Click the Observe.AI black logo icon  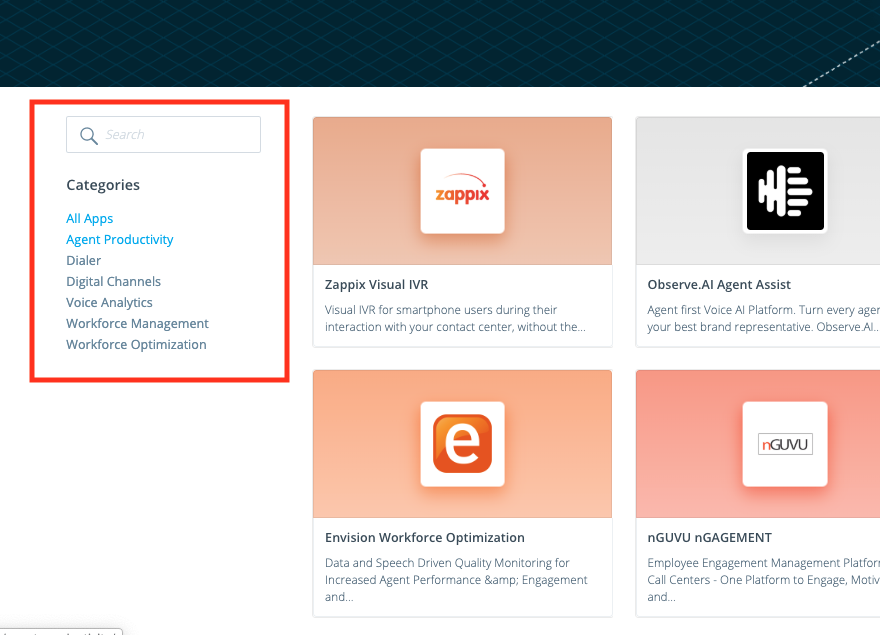point(785,191)
